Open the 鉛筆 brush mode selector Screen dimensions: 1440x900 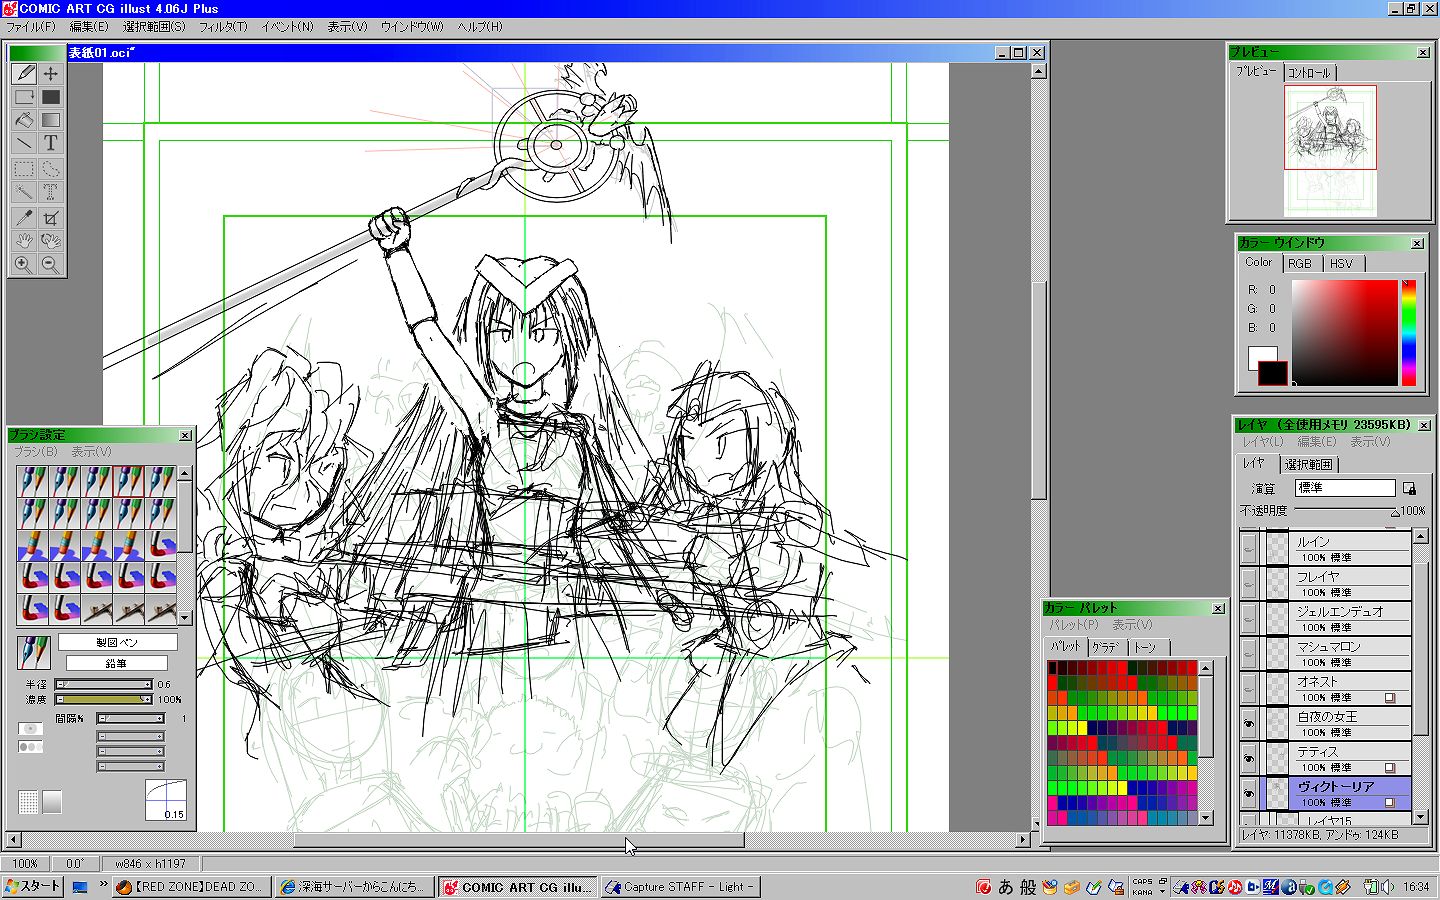tap(116, 663)
